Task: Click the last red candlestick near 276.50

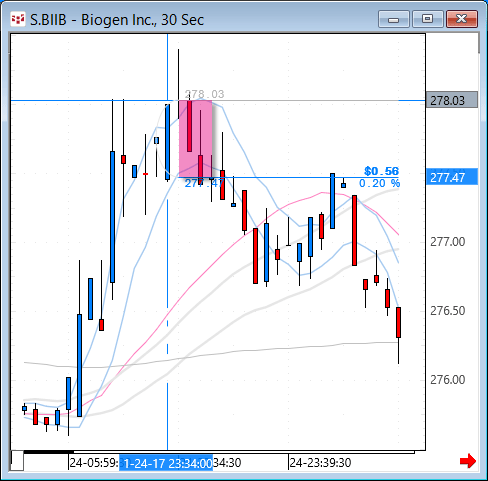Action: pyautogui.click(x=398, y=322)
